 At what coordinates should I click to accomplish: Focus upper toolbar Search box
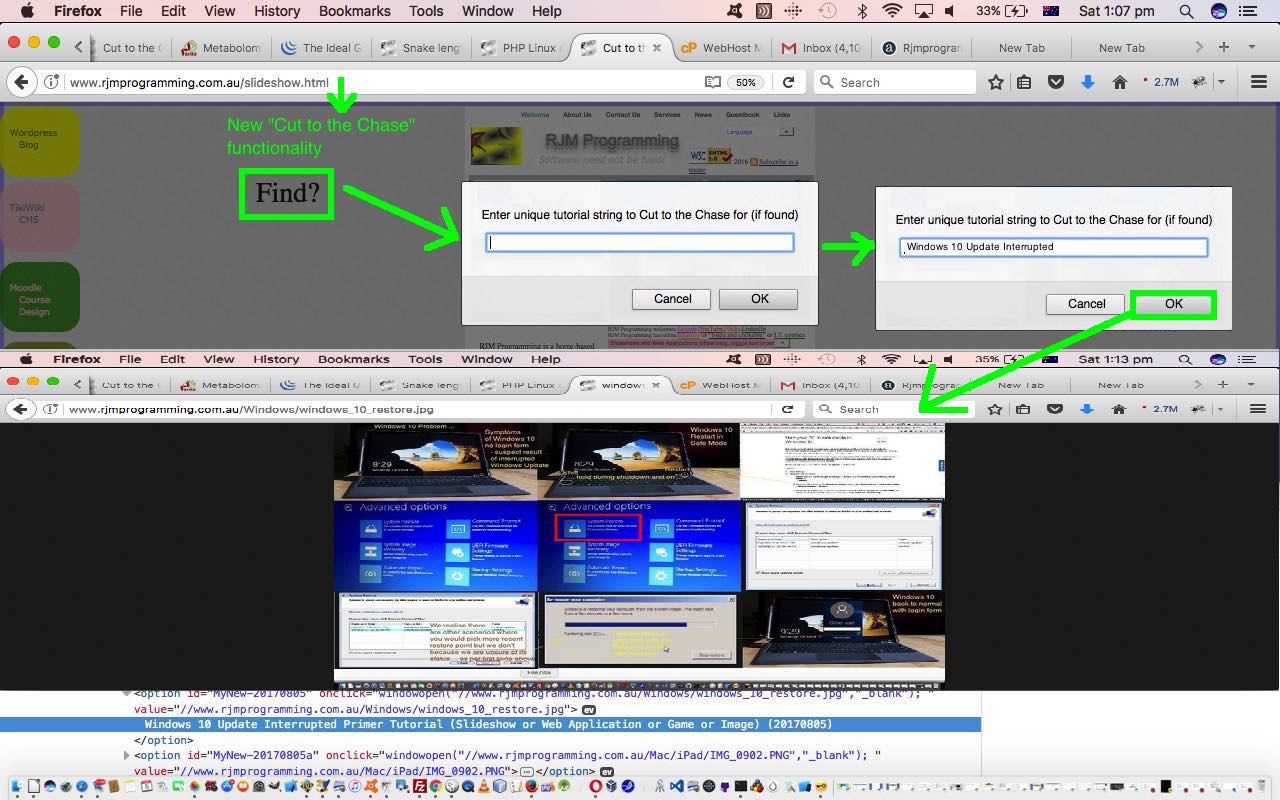click(x=895, y=82)
